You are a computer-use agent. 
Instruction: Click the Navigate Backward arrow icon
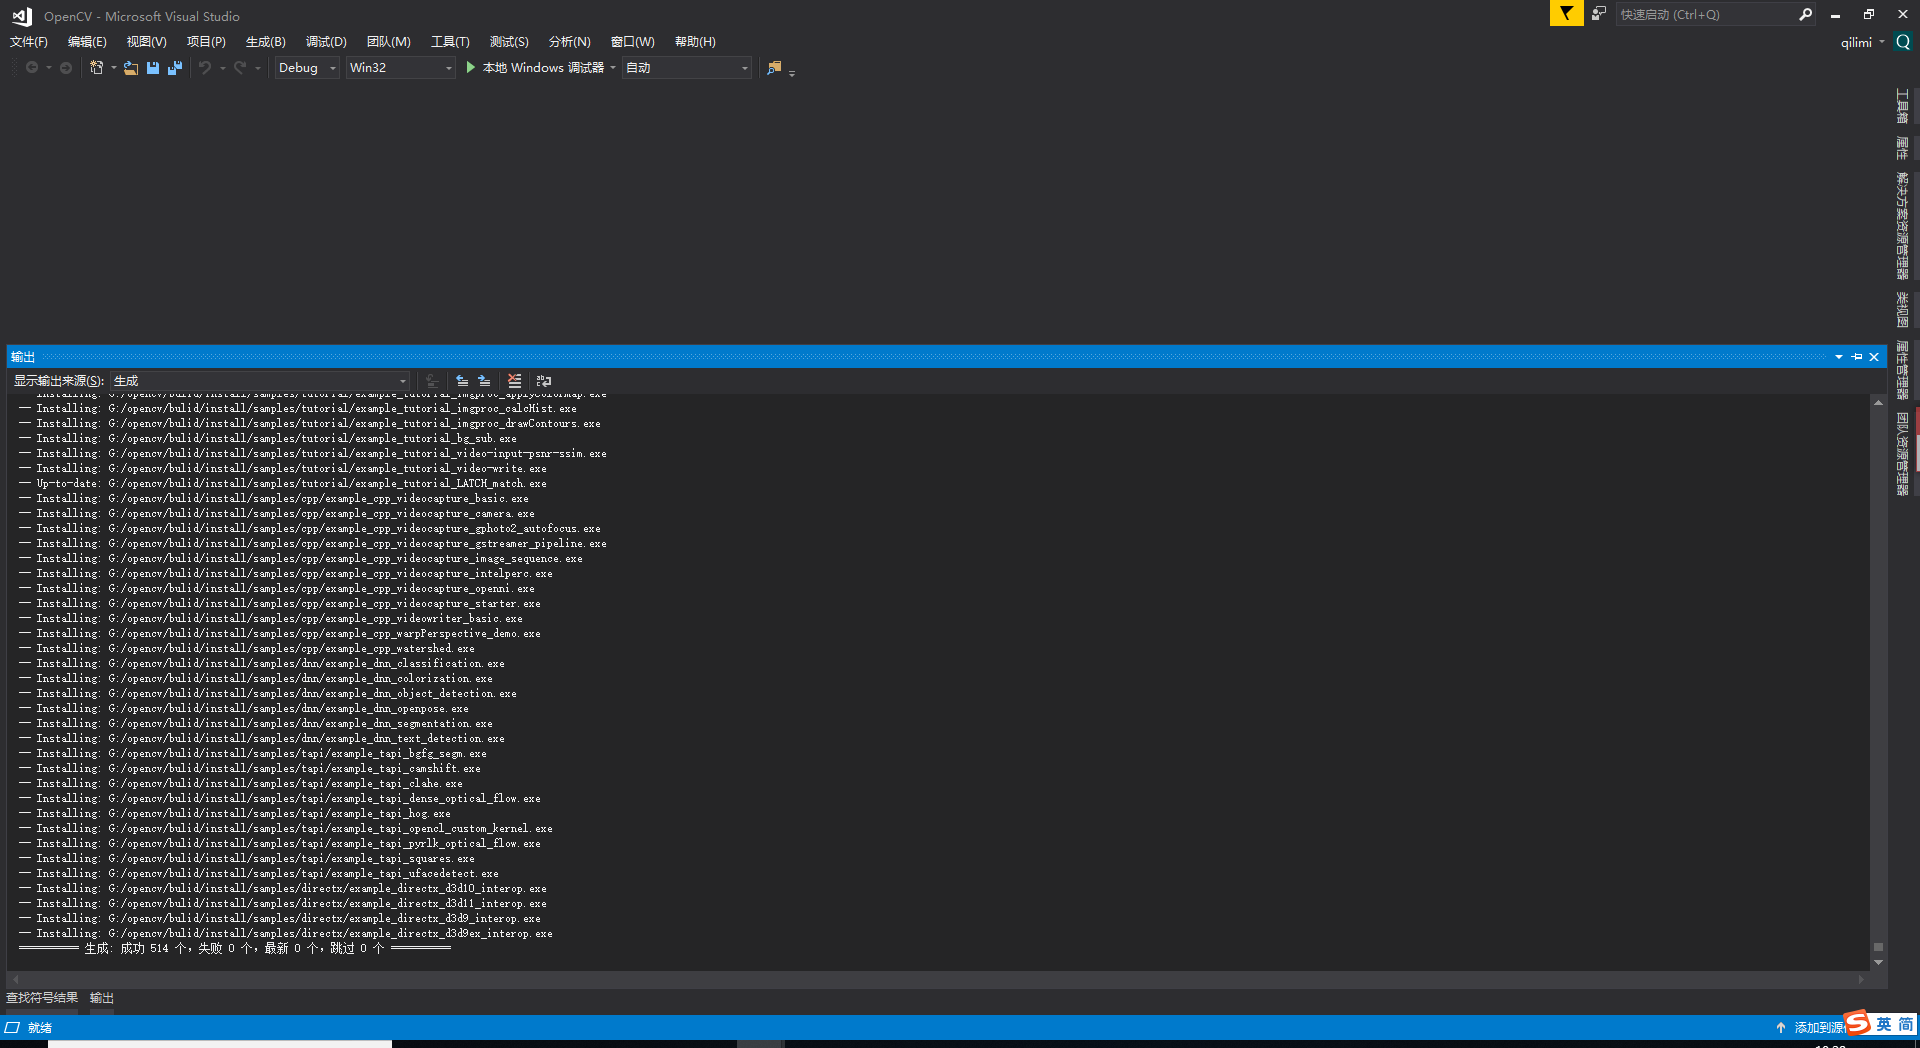(33, 67)
